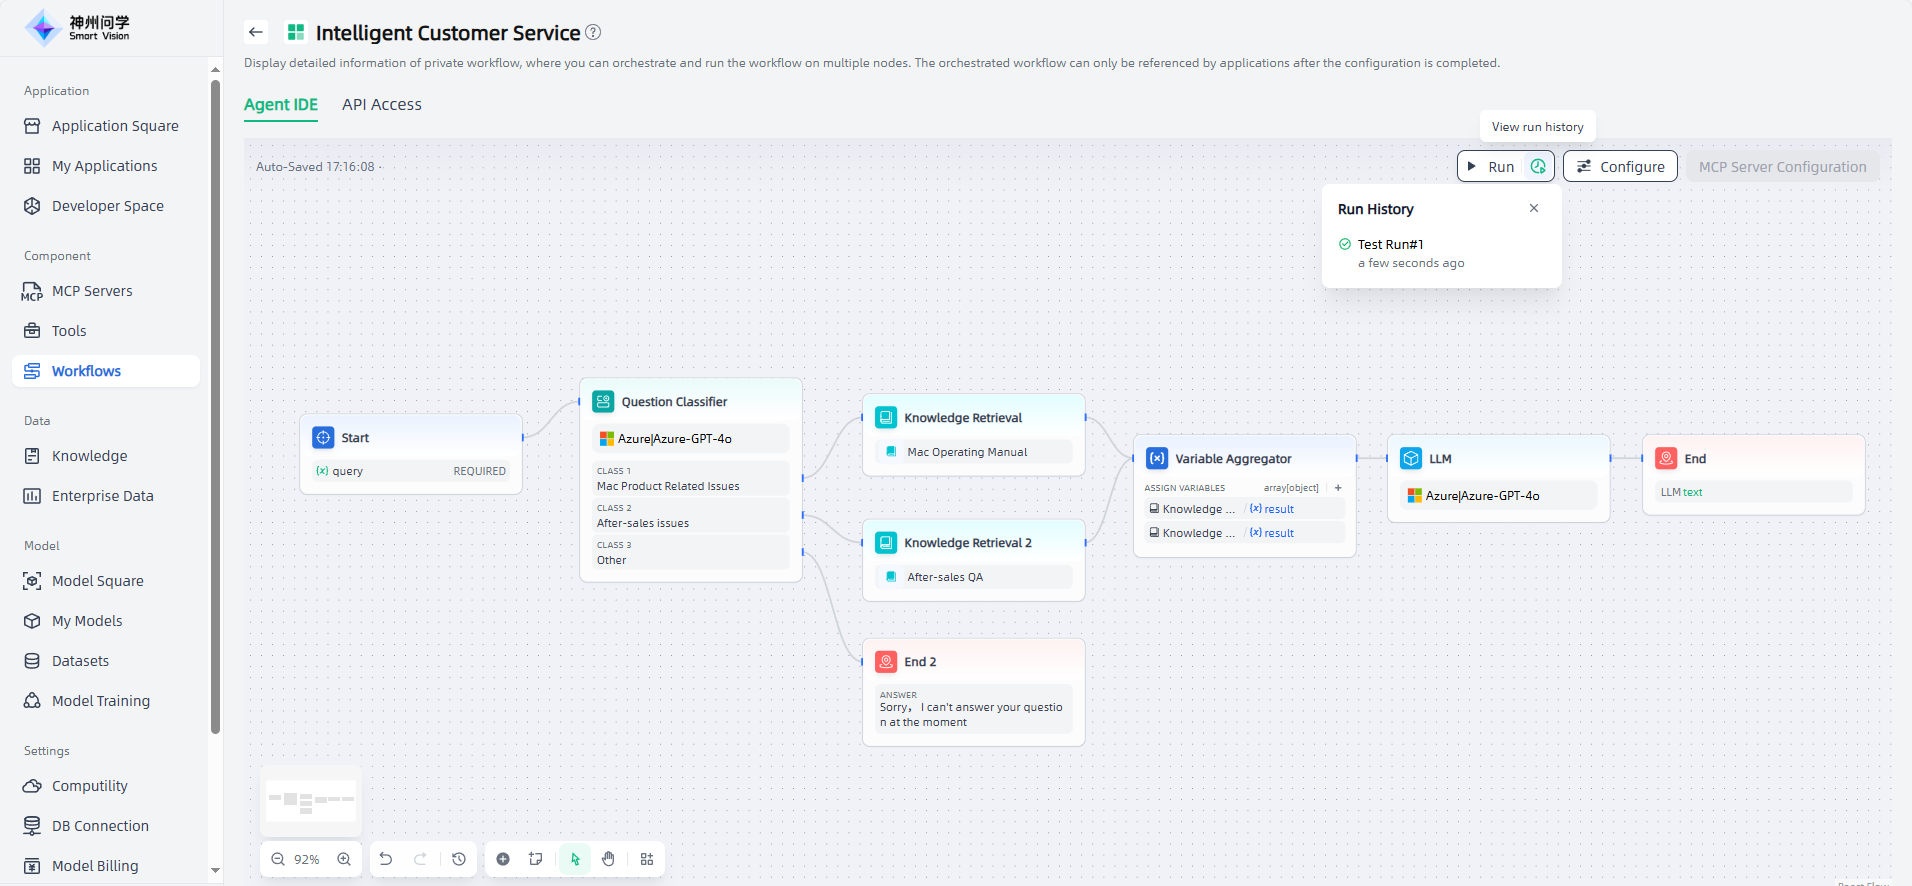Add variable in Variable Aggregator node
This screenshot has width=1912, height=886.
point(1338,488)
